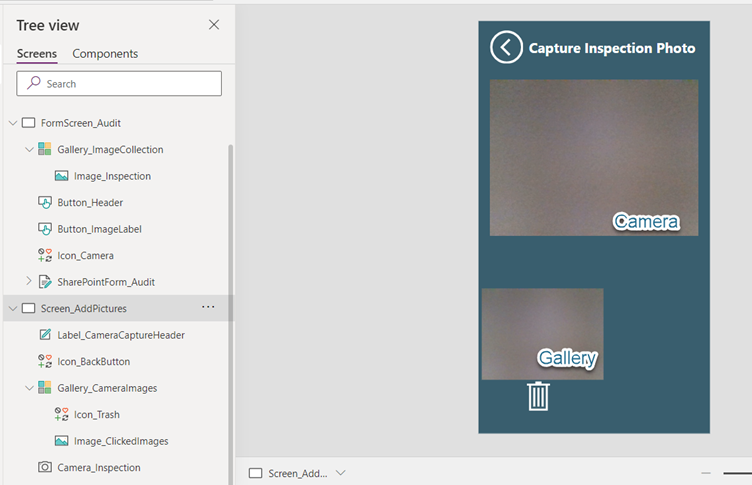Click the Icon_Camera icon glyph
Screen dimensions: 752x485
coord(45,255)
